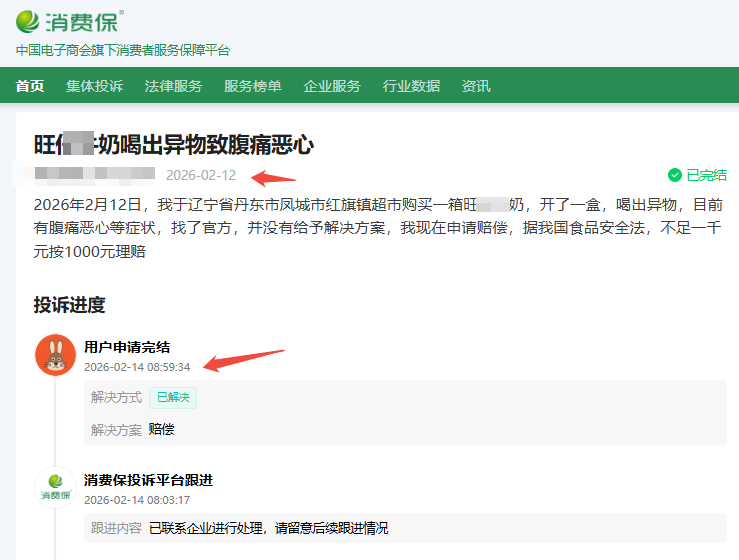Click 消费保投诉平台跟进 entry title

[148, 480]
